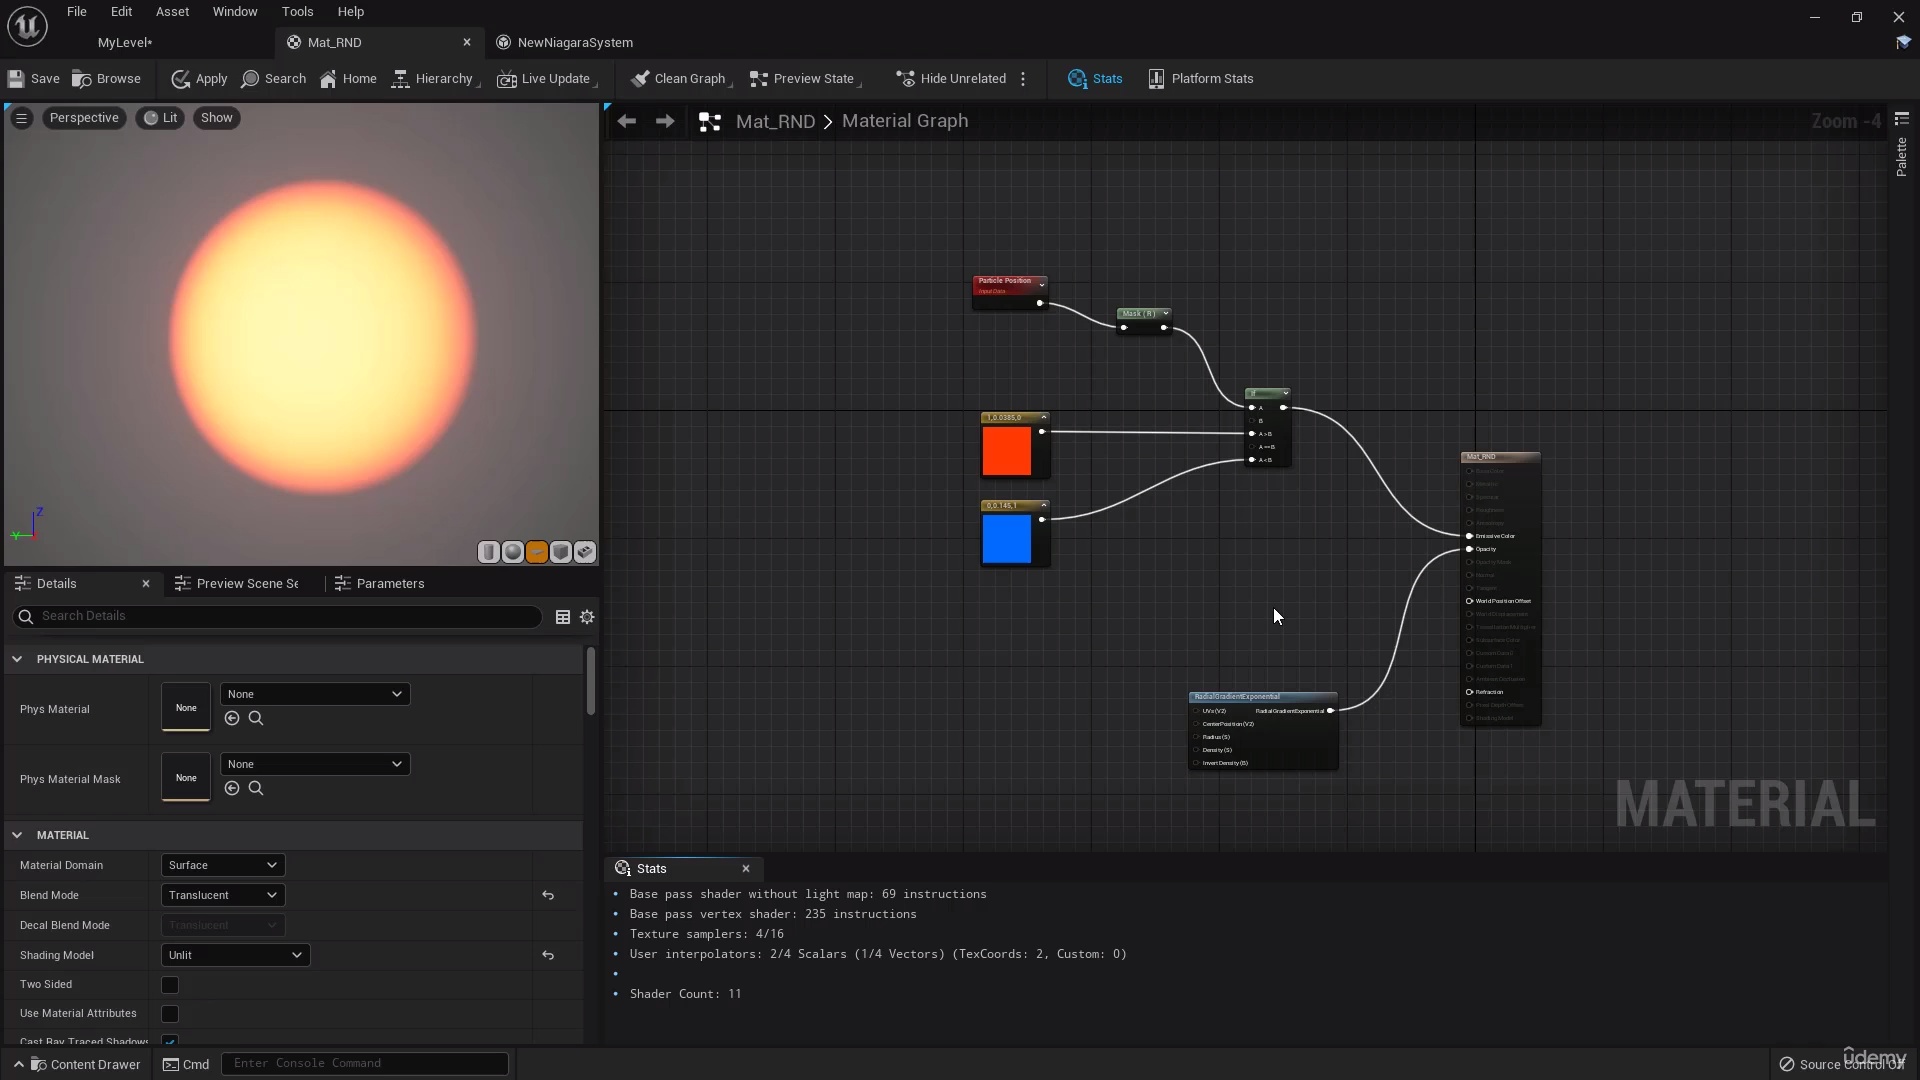Open Details panel settings gear

[x=588, y=617]
